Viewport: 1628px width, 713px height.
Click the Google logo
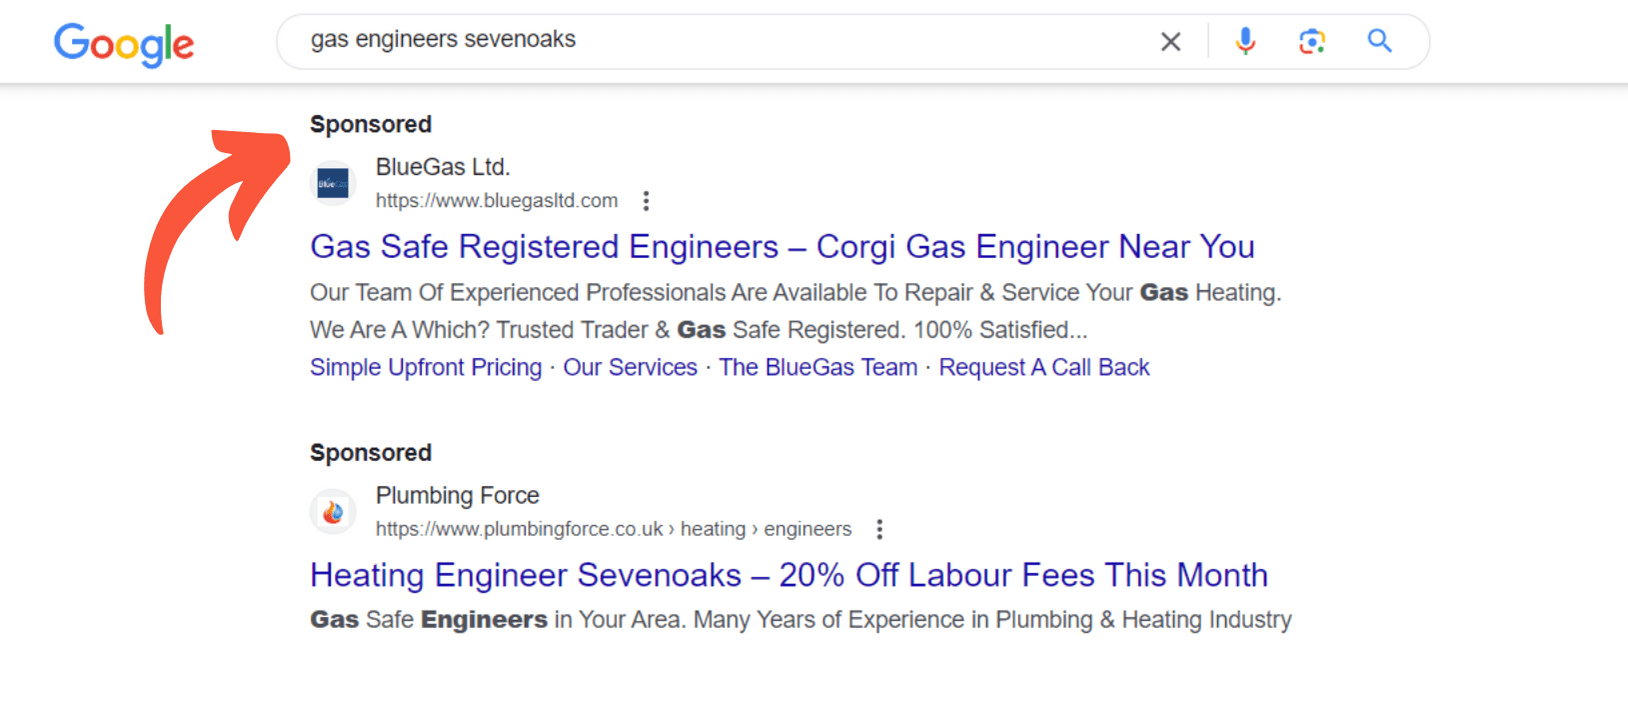tap(124, 43)
